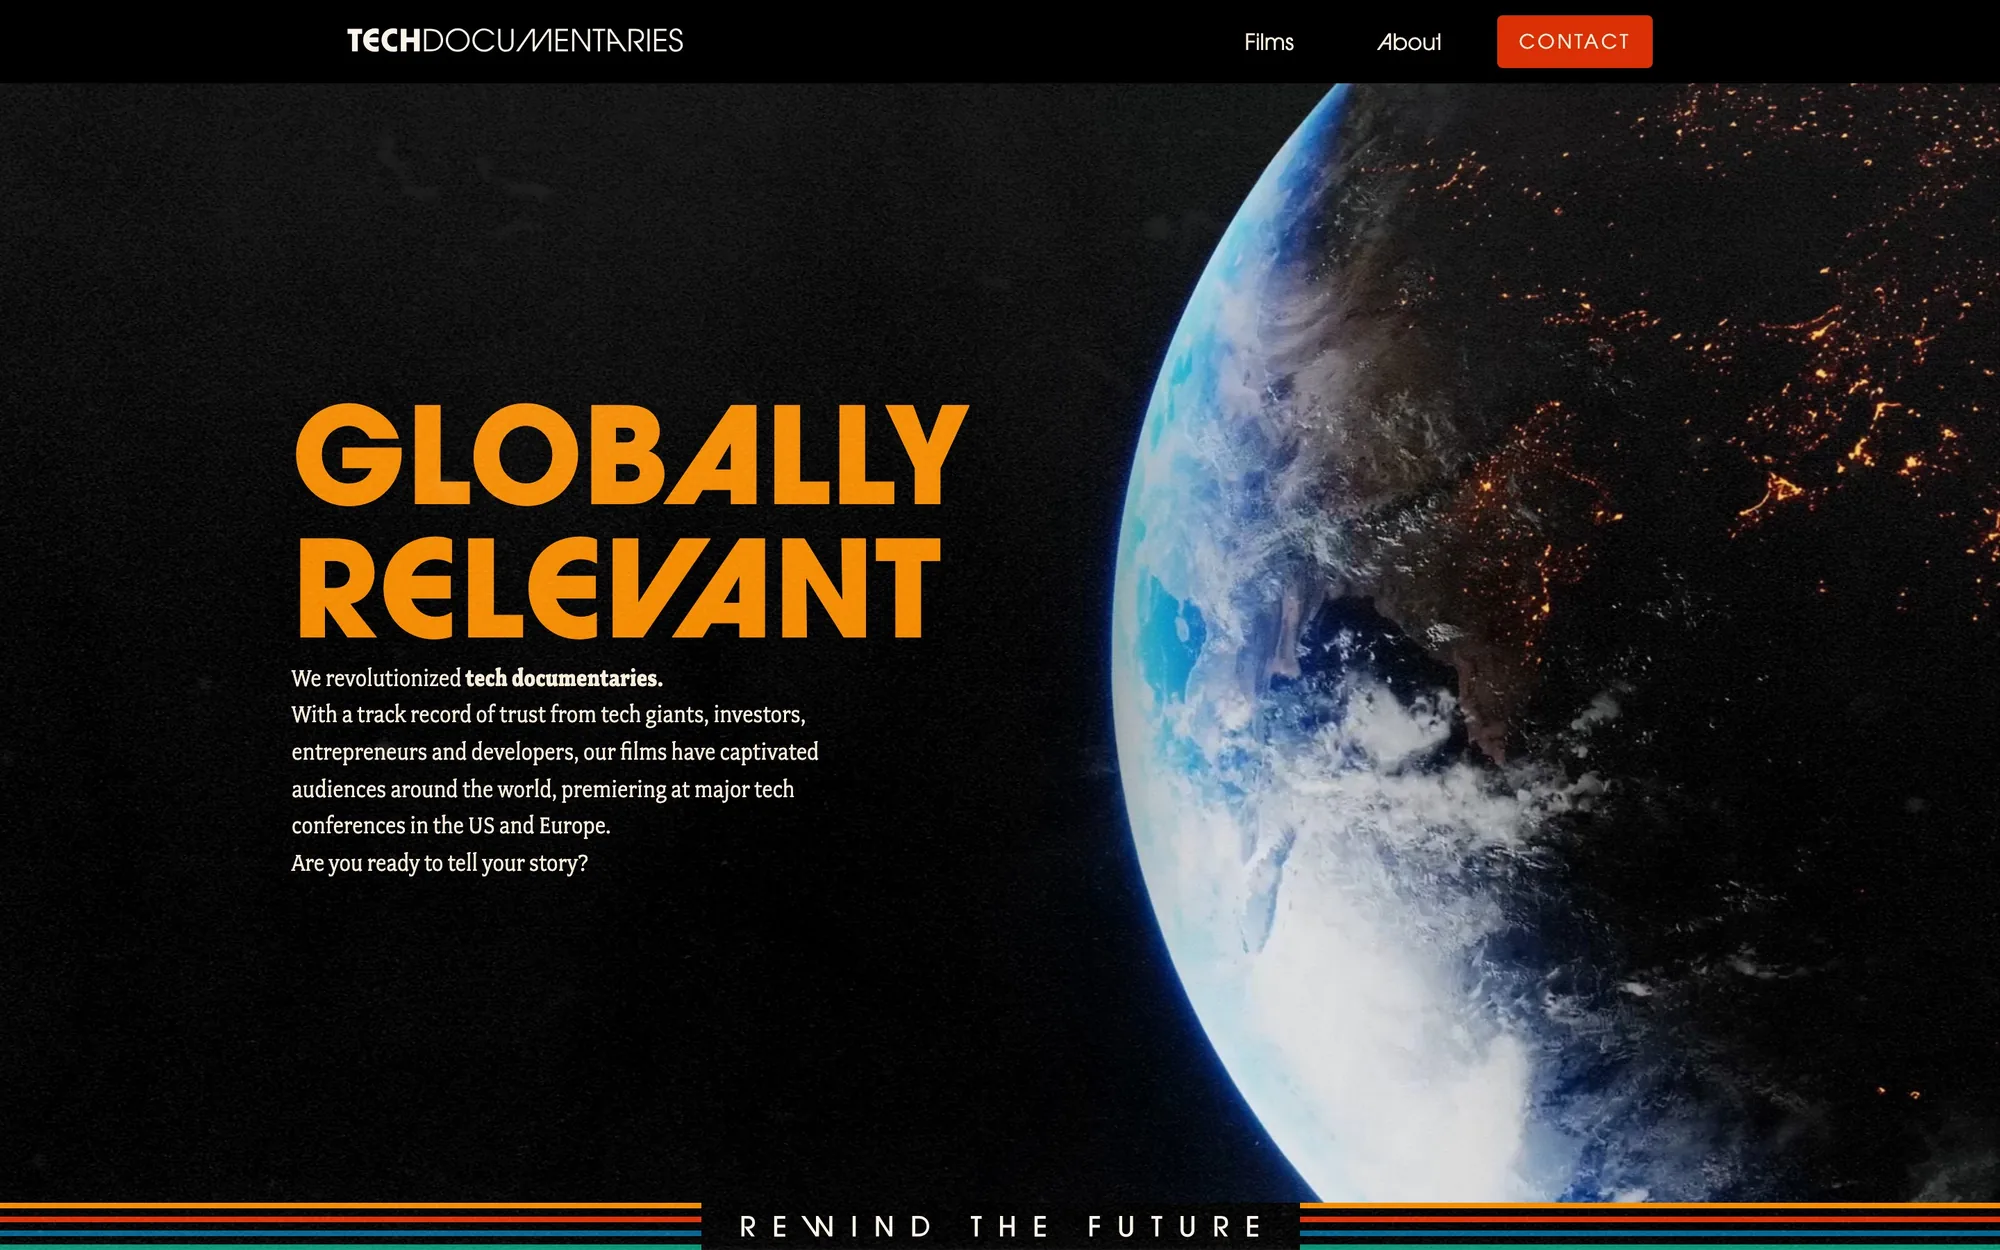
Task: Click the red CONTACT button
Action: click(1574, 42)
